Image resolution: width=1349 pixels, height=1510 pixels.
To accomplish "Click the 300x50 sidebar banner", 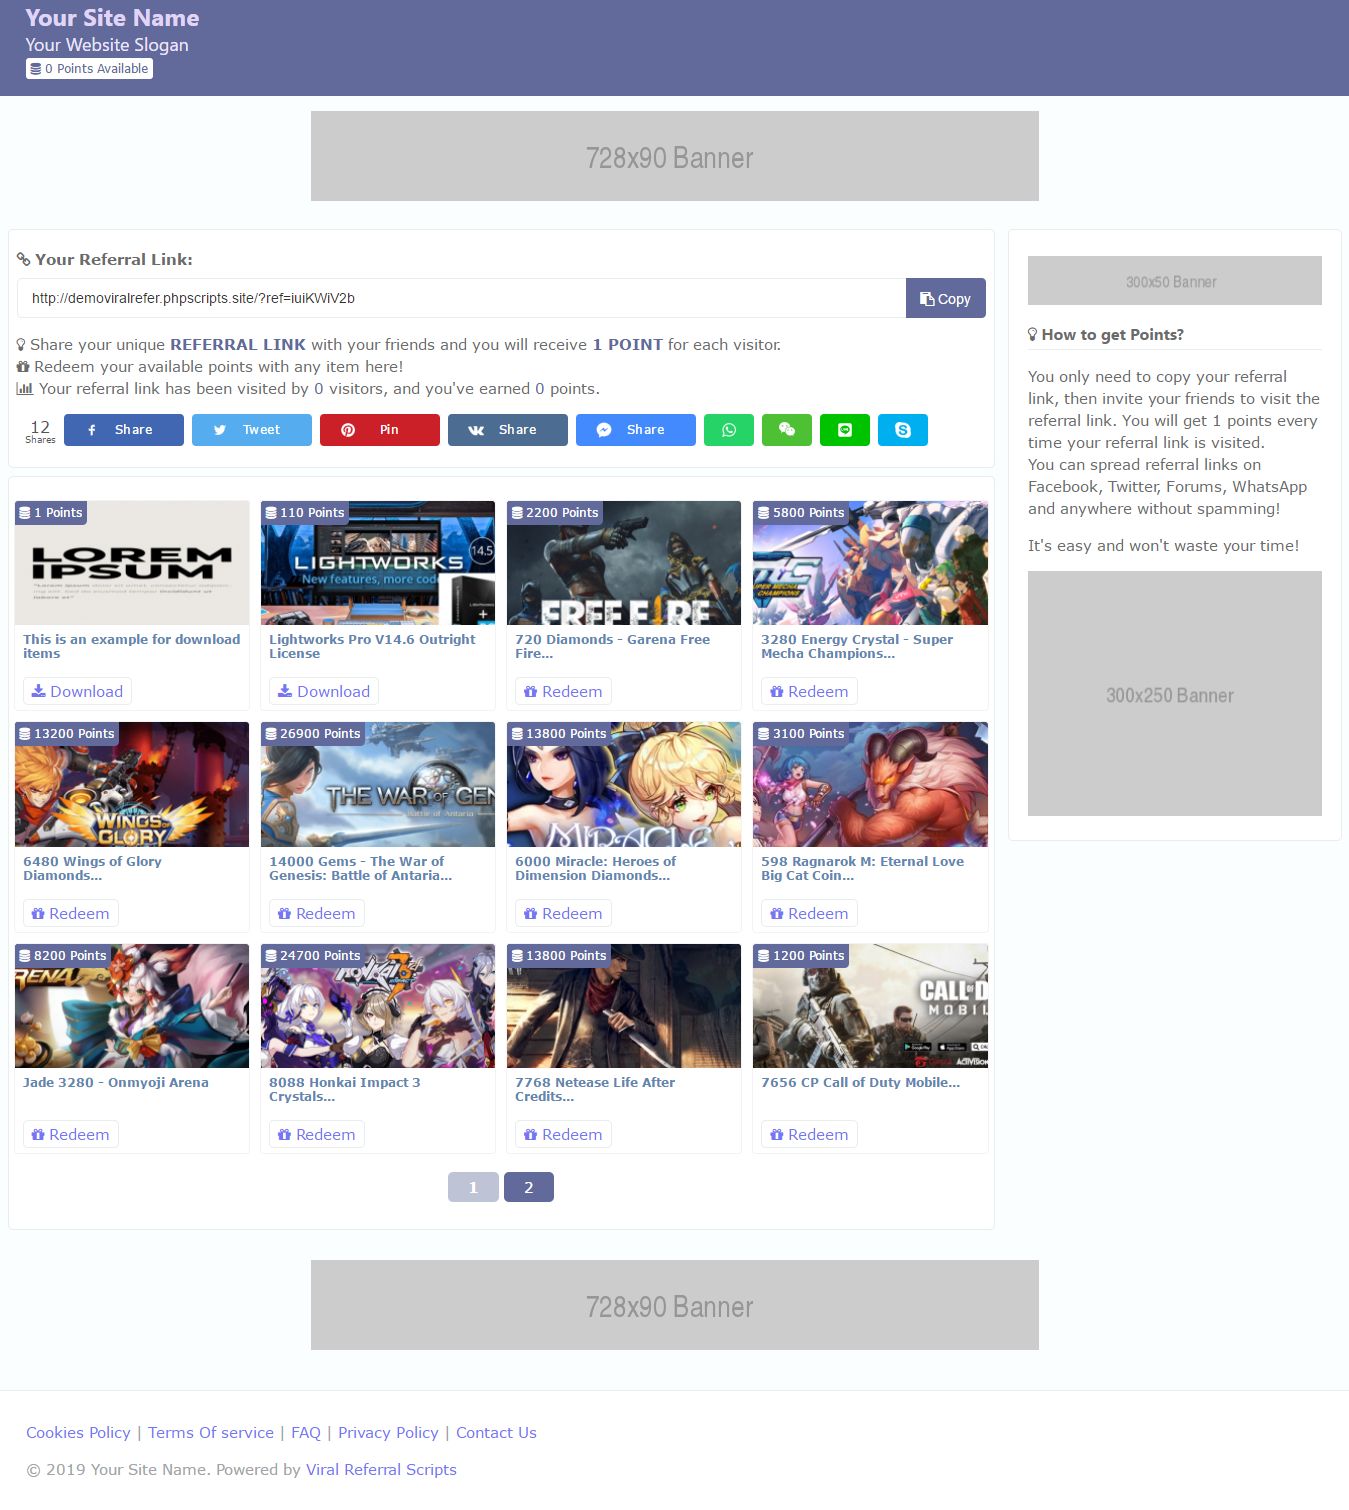I will tap(1175, 281).
